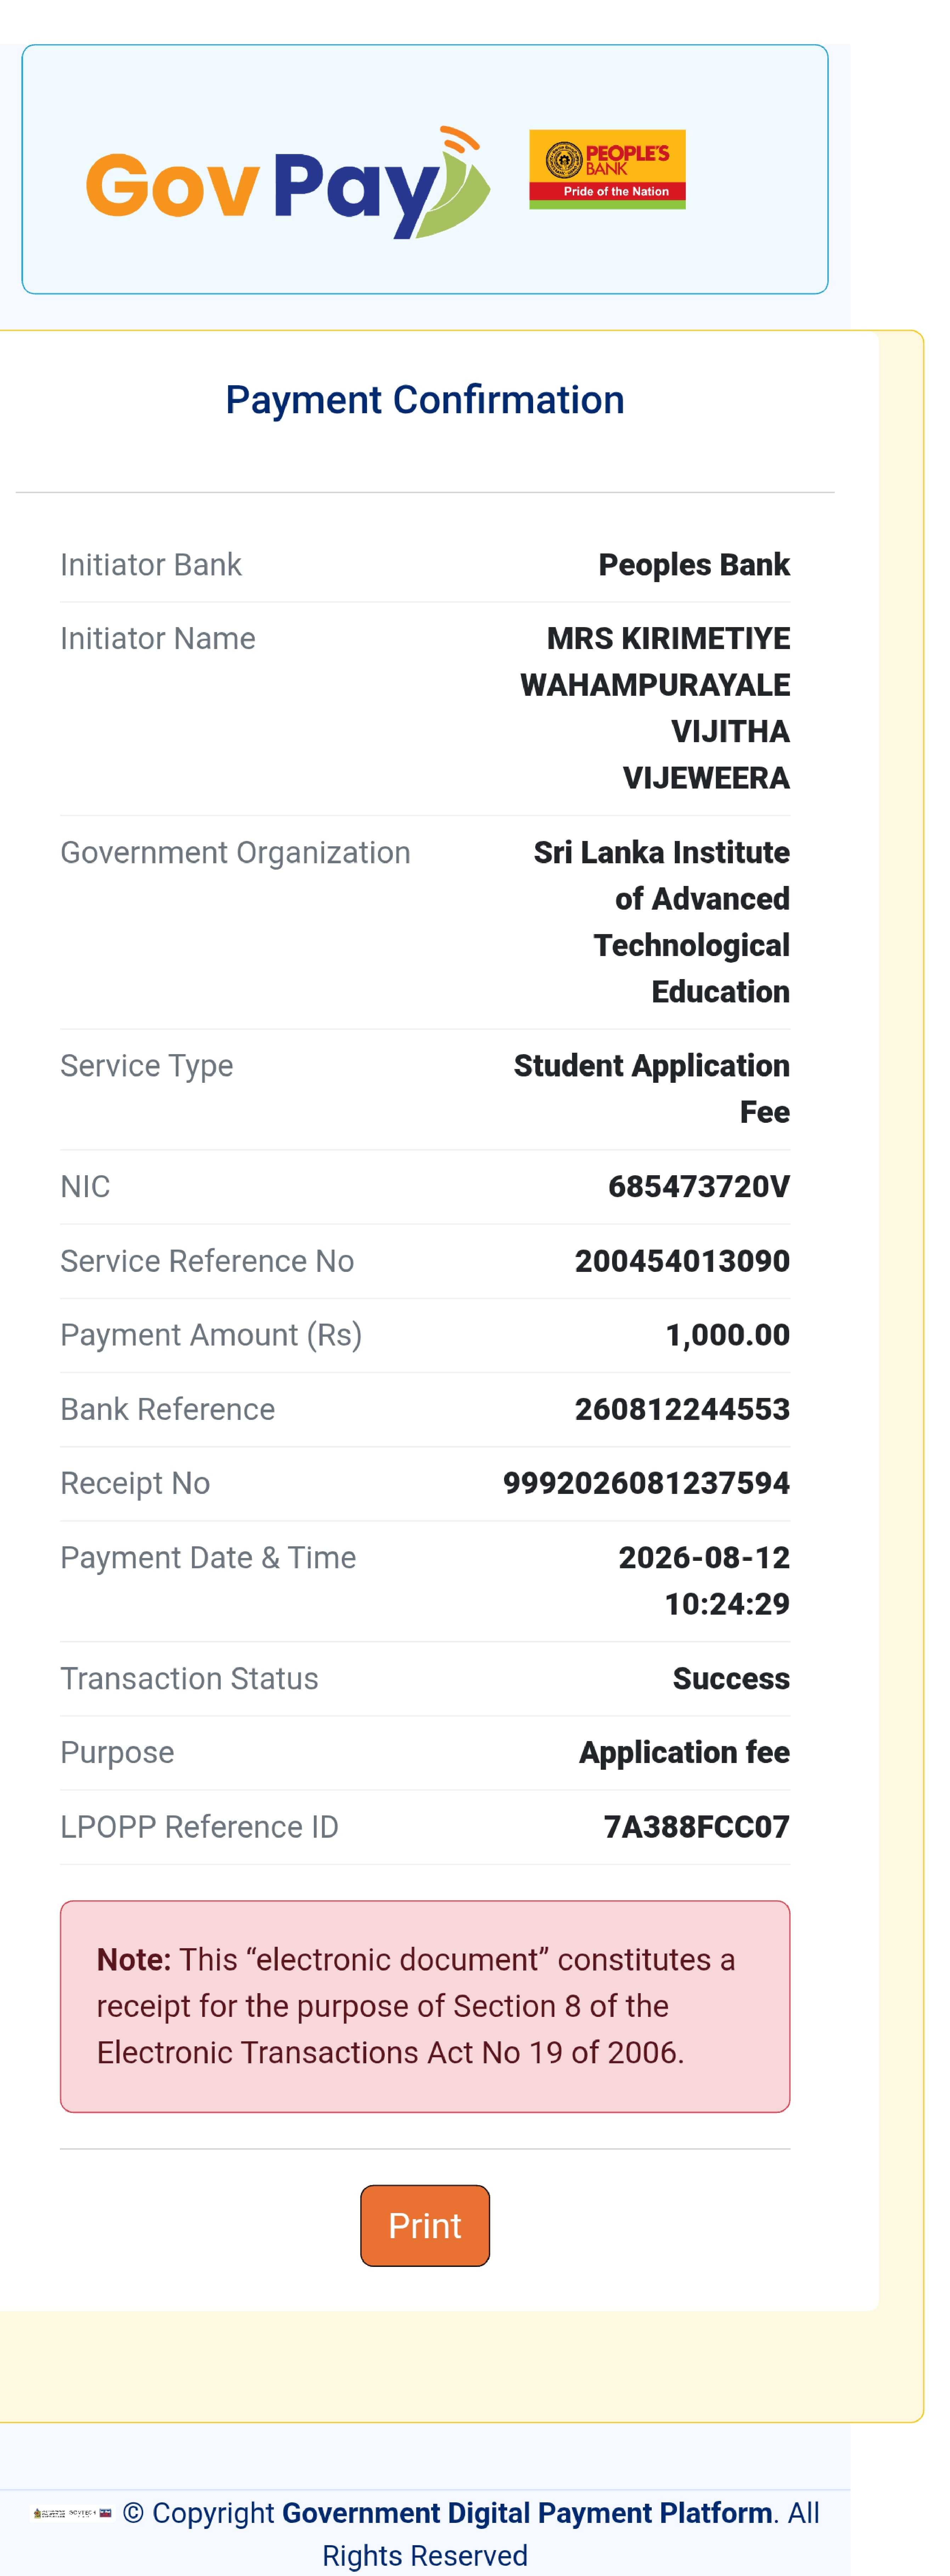The width and height of the screenshot is (950, 2576).
Task: Click the payment amount 1,000.00
Action: (x=728, y=1335)
